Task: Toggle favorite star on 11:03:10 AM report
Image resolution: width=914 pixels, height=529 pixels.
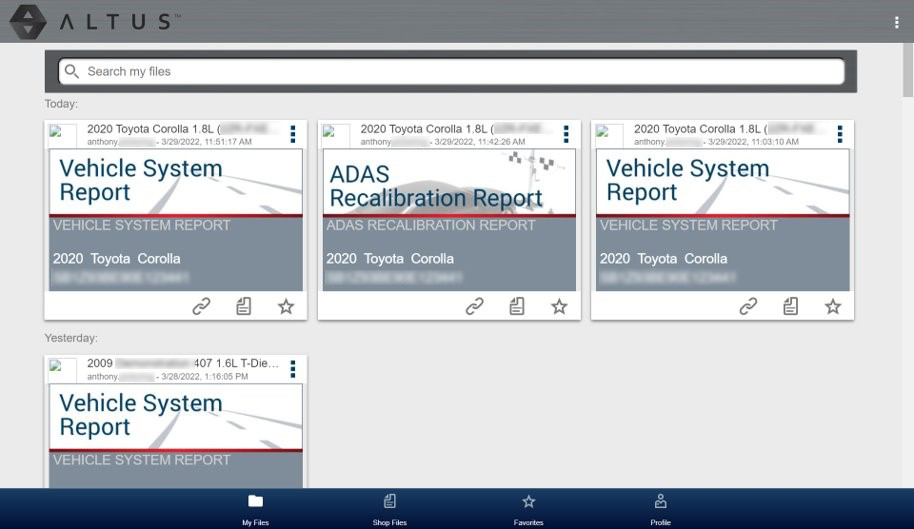Action: click(x=833, y=307)
